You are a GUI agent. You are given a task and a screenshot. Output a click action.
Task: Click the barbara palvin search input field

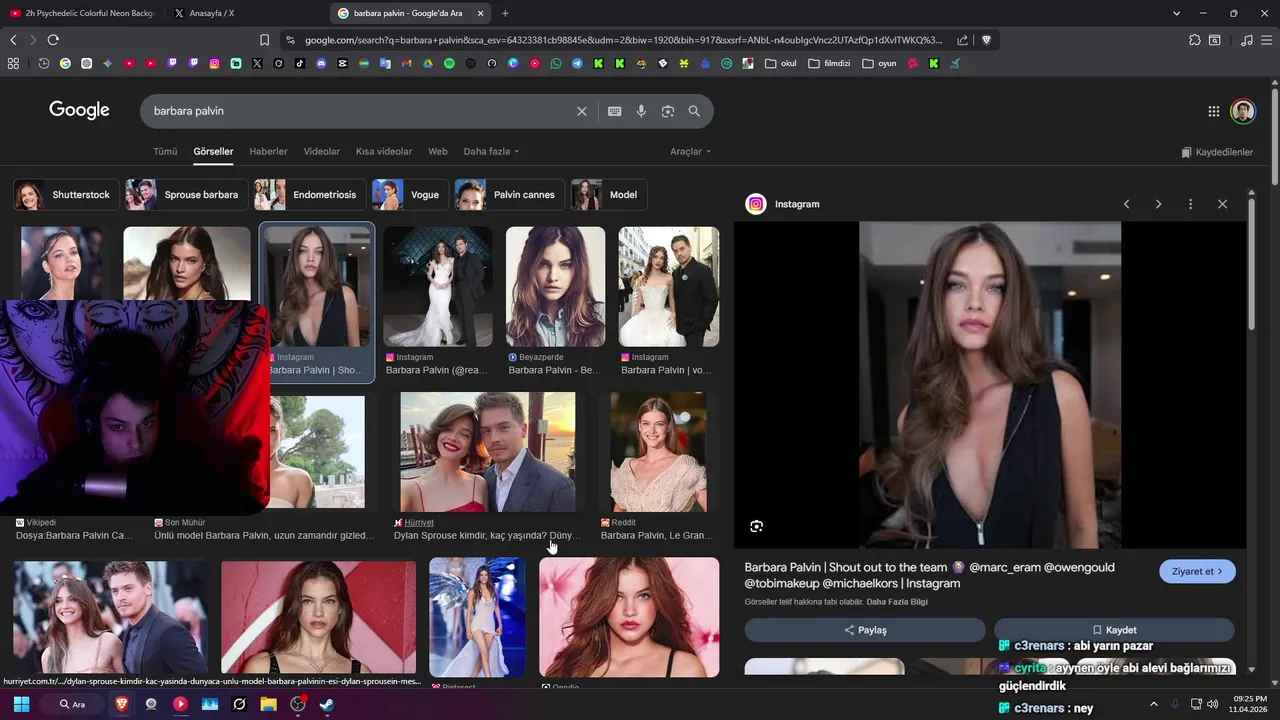(360, 111)
